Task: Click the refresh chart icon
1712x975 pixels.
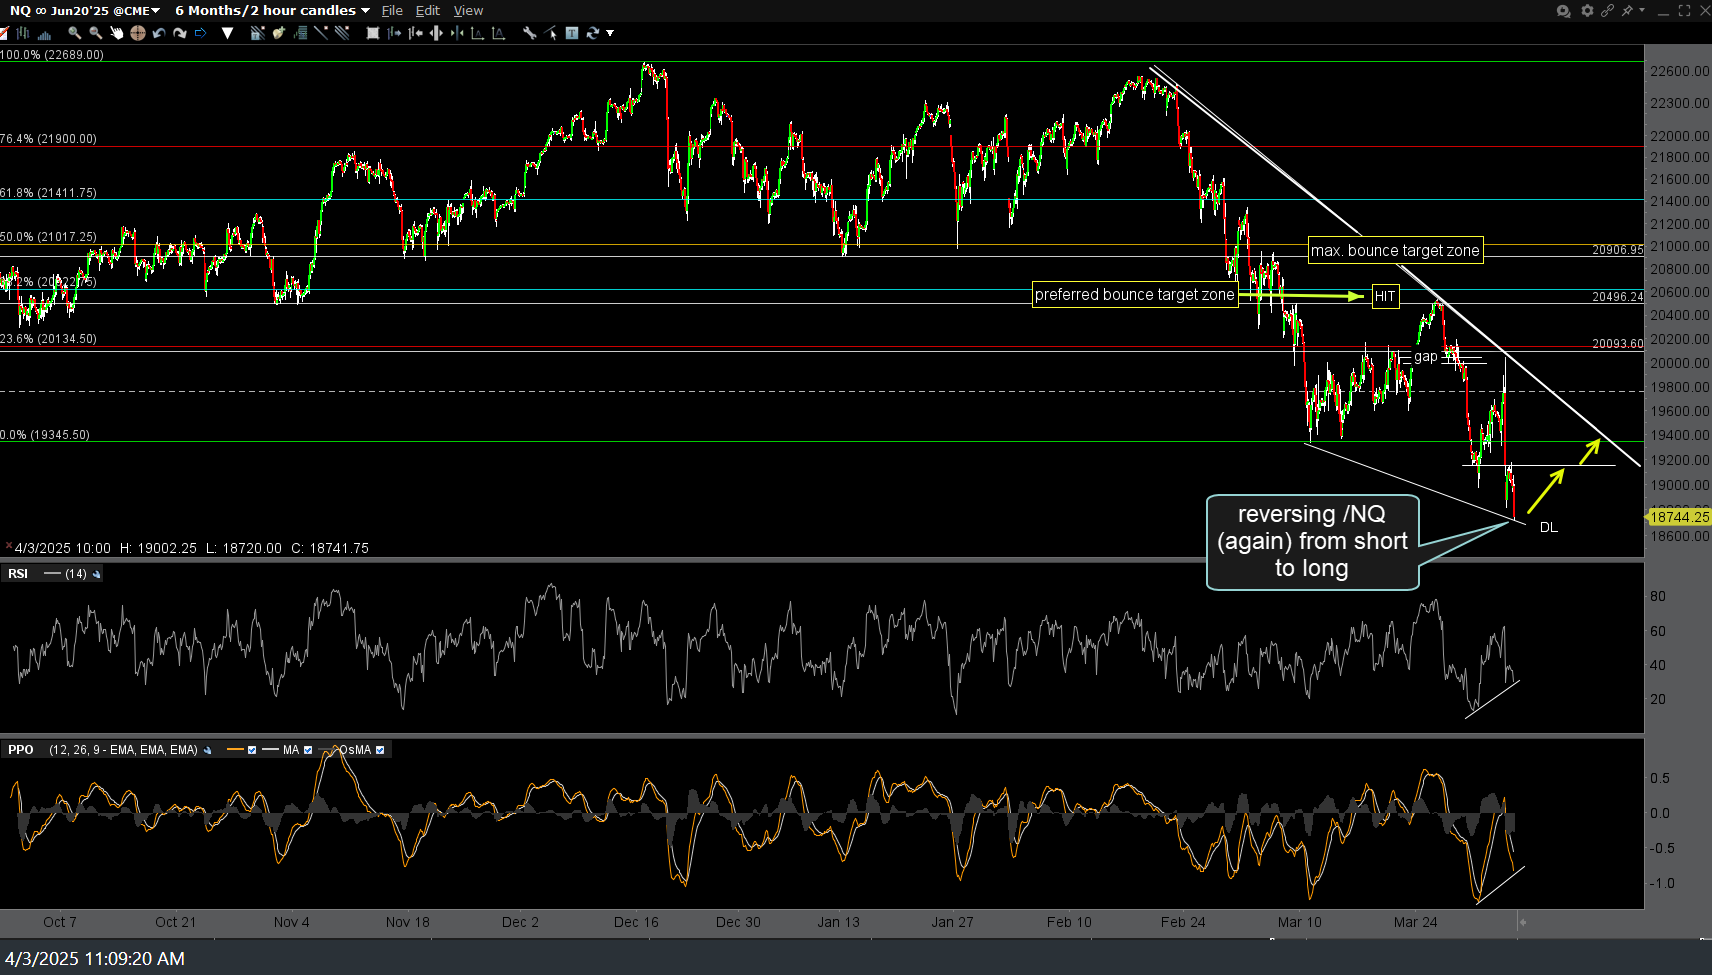Action: [592, 33]
